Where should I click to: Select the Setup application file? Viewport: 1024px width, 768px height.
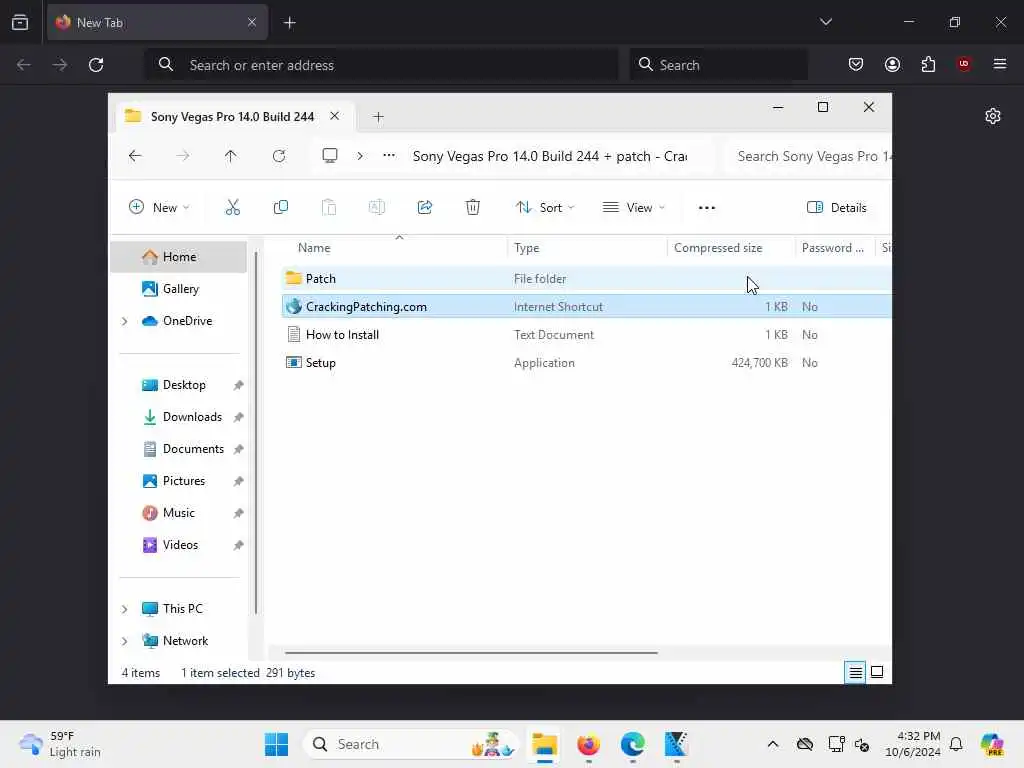586,363
